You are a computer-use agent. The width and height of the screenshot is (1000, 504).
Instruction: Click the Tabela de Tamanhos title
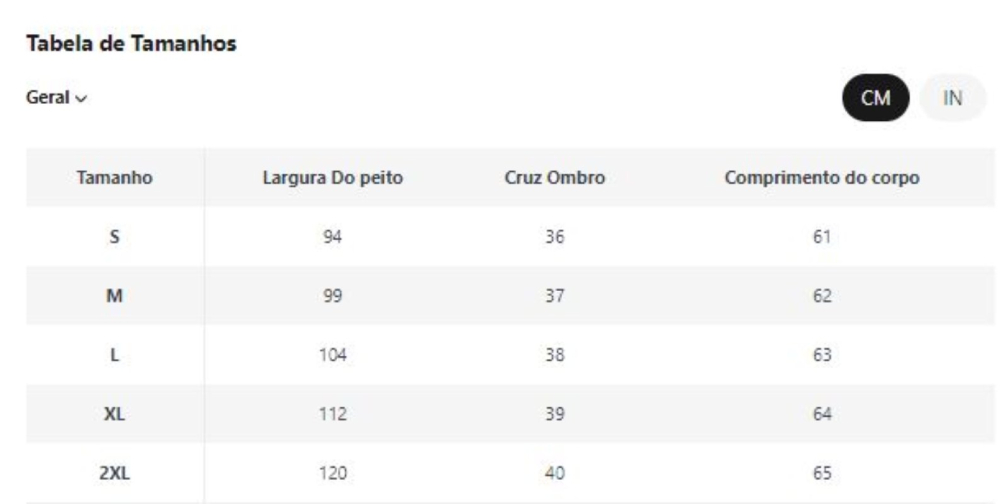coord(131,43)
